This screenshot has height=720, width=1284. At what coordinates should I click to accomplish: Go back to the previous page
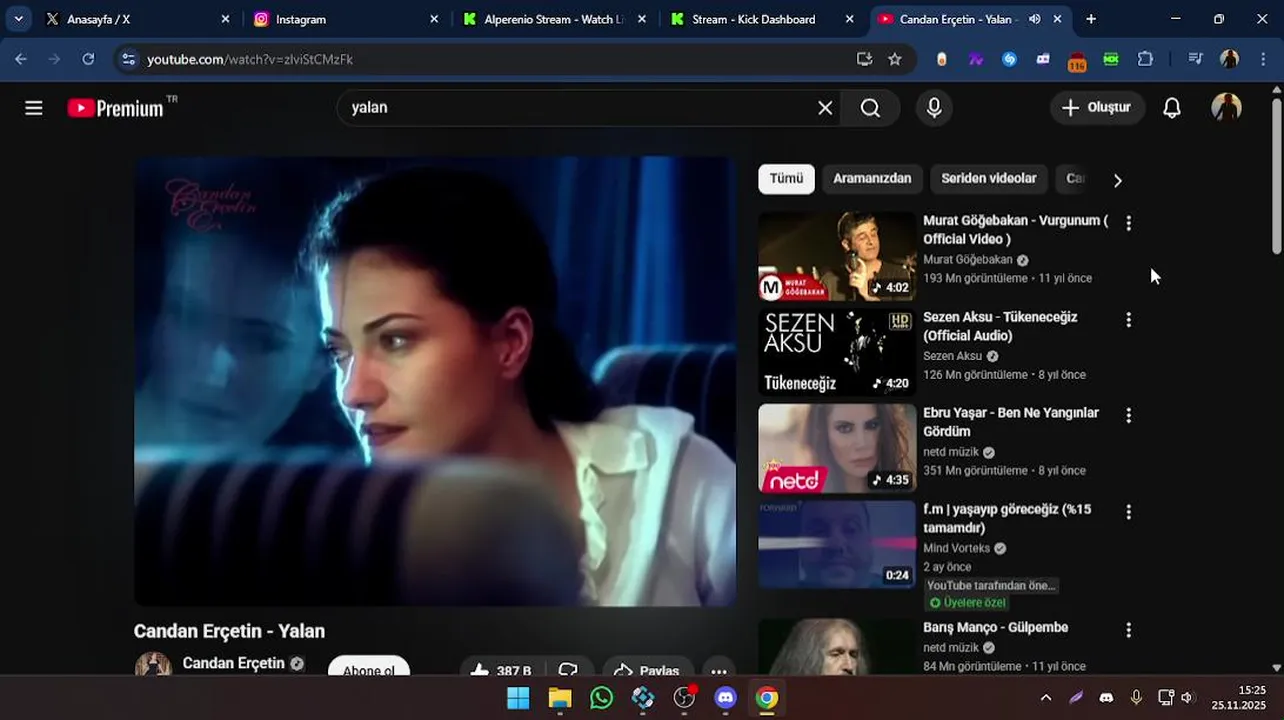21,59
